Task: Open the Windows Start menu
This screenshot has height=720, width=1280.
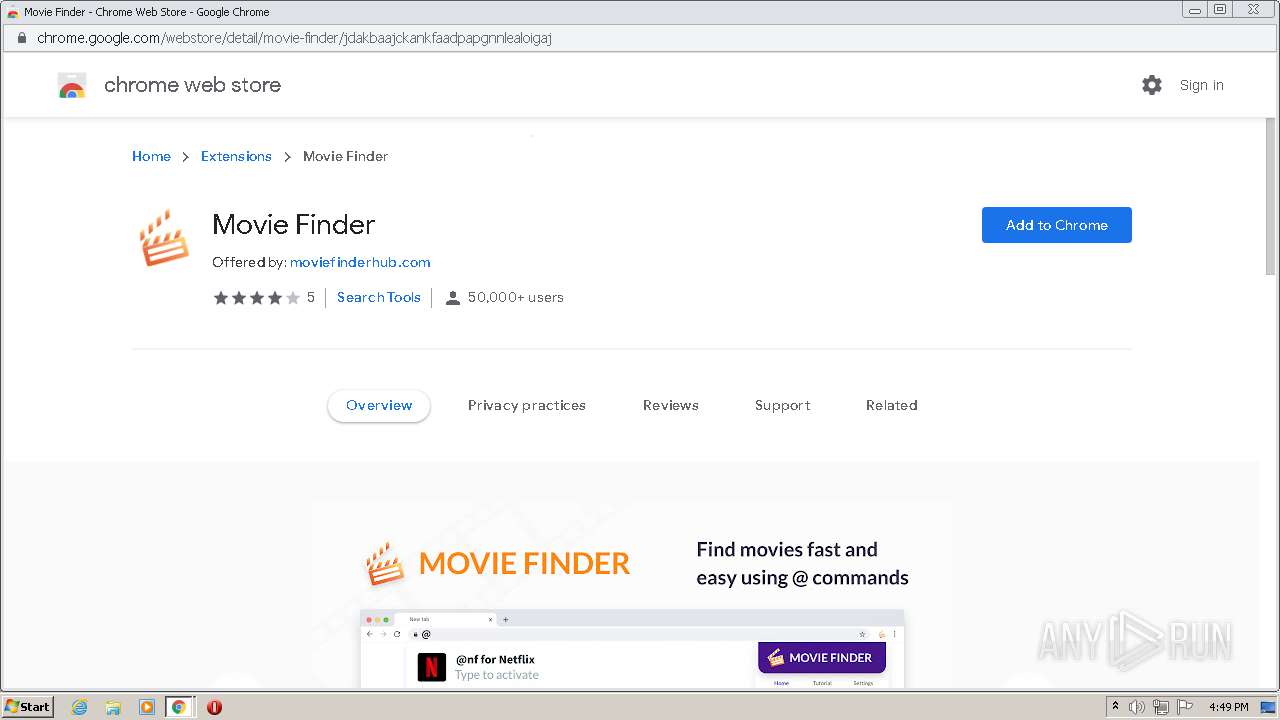Action: pyautogui.click(x=28, y=707)
